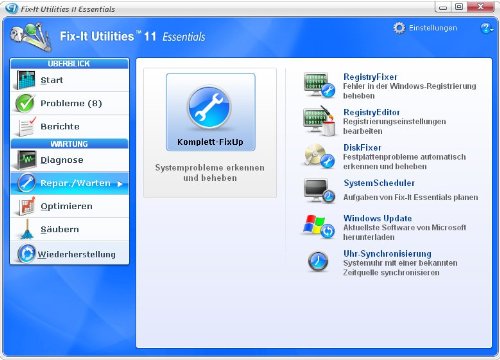The width and height of the screenshot is (500, 360).
Task: Open the Windows Update link
Action: click(378, 218)
